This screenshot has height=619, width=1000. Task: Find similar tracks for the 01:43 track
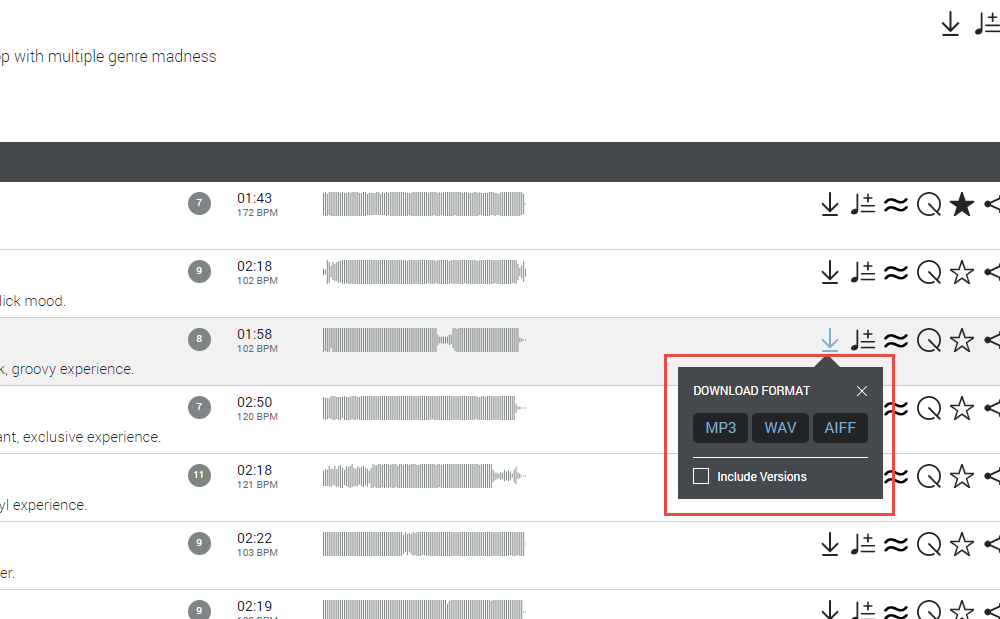point(896,205)
